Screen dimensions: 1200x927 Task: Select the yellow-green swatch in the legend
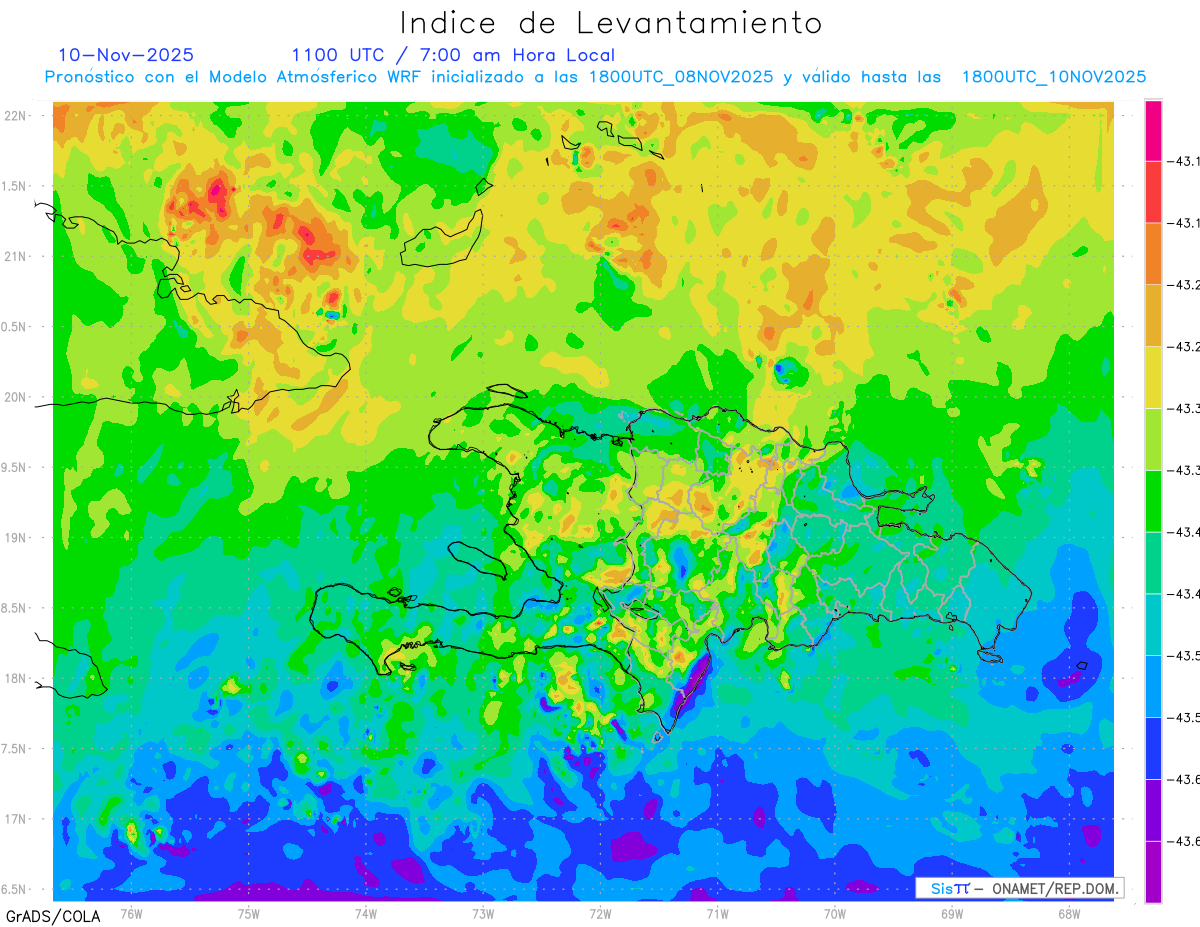point(1153,439)
